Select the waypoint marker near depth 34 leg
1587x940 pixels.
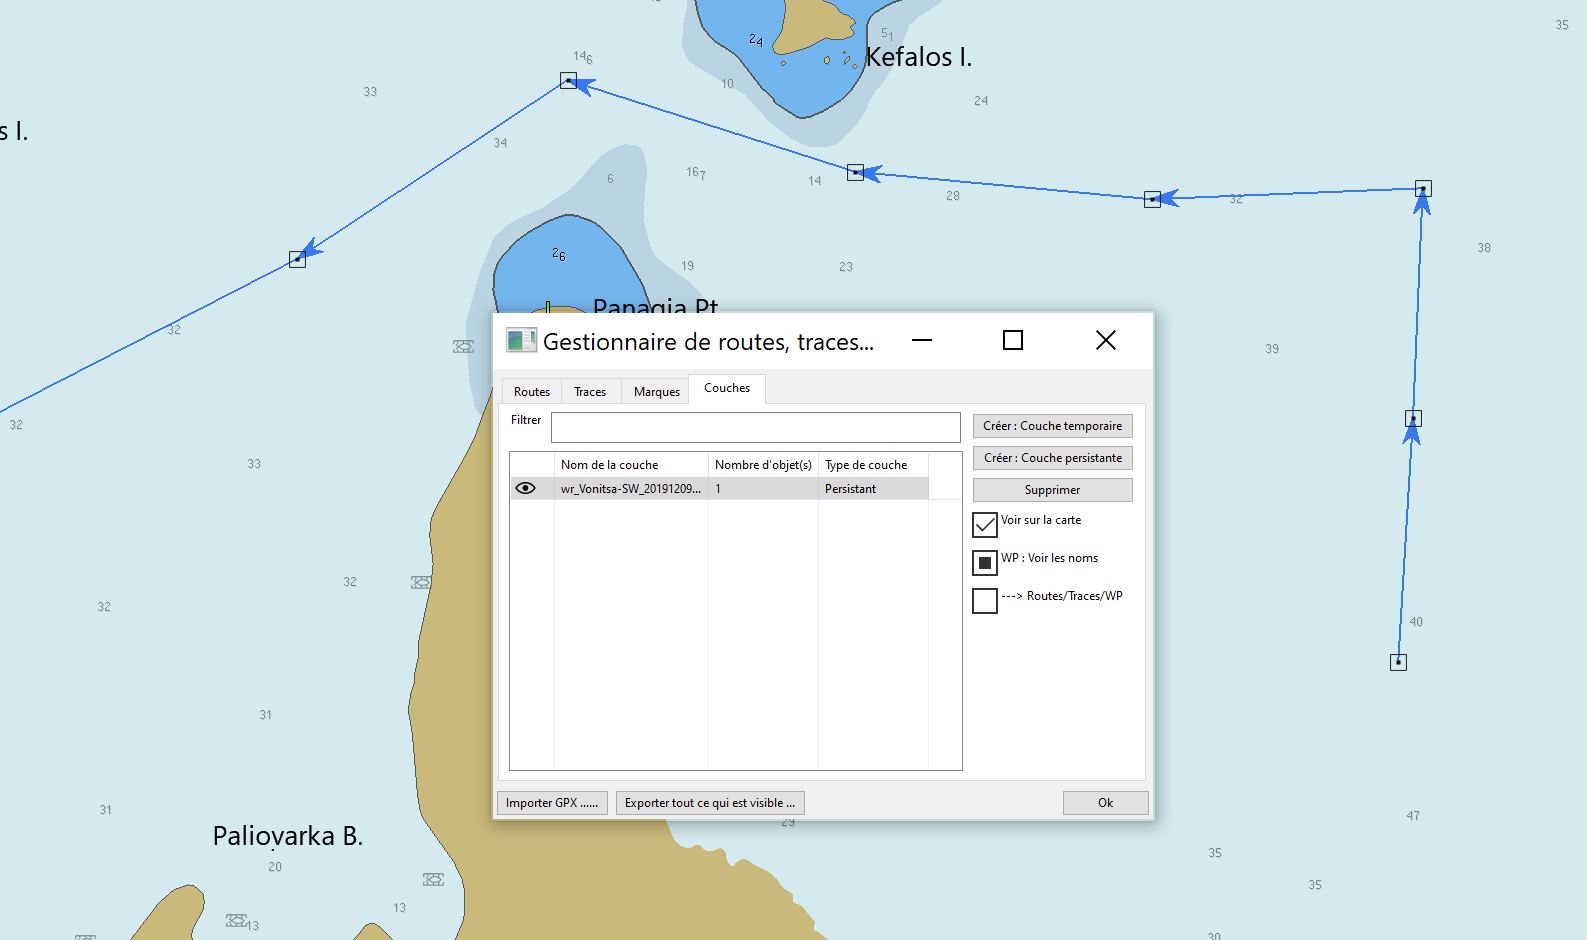tap(297, 259)
